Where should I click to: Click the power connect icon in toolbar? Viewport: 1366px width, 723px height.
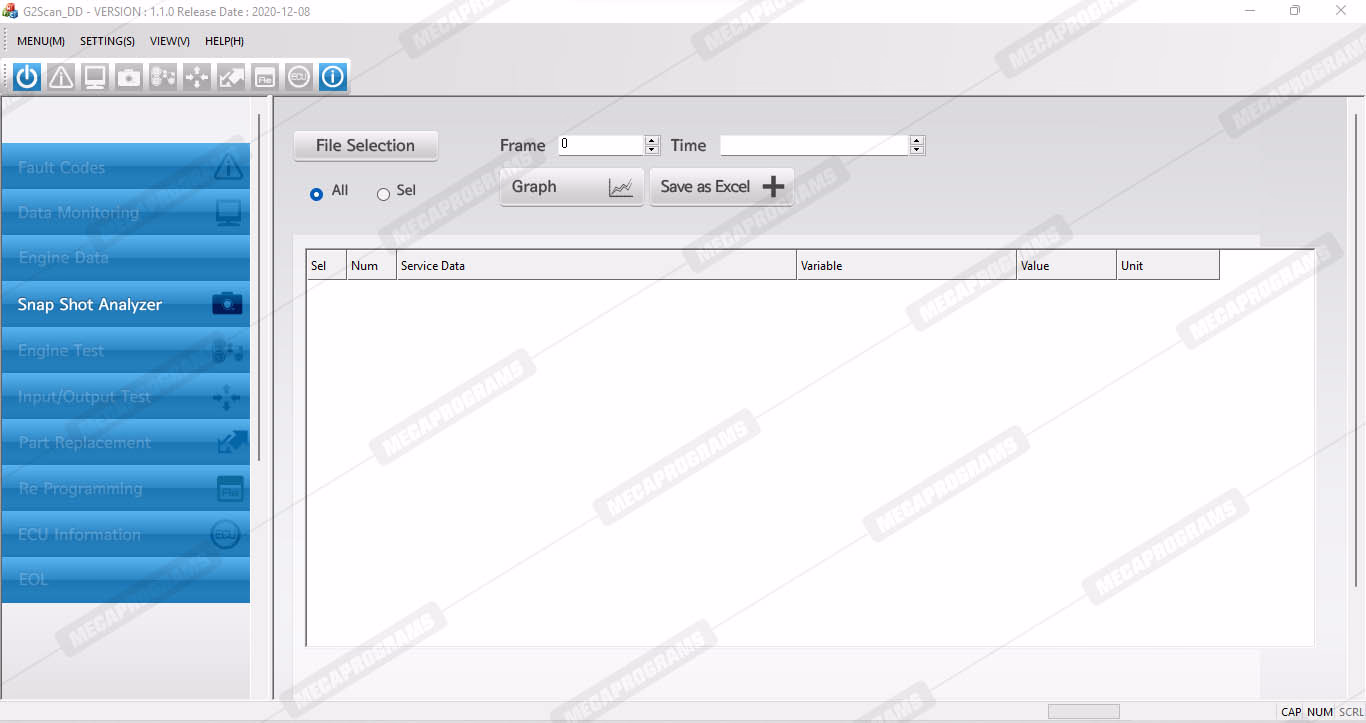[x=27, y=77]
